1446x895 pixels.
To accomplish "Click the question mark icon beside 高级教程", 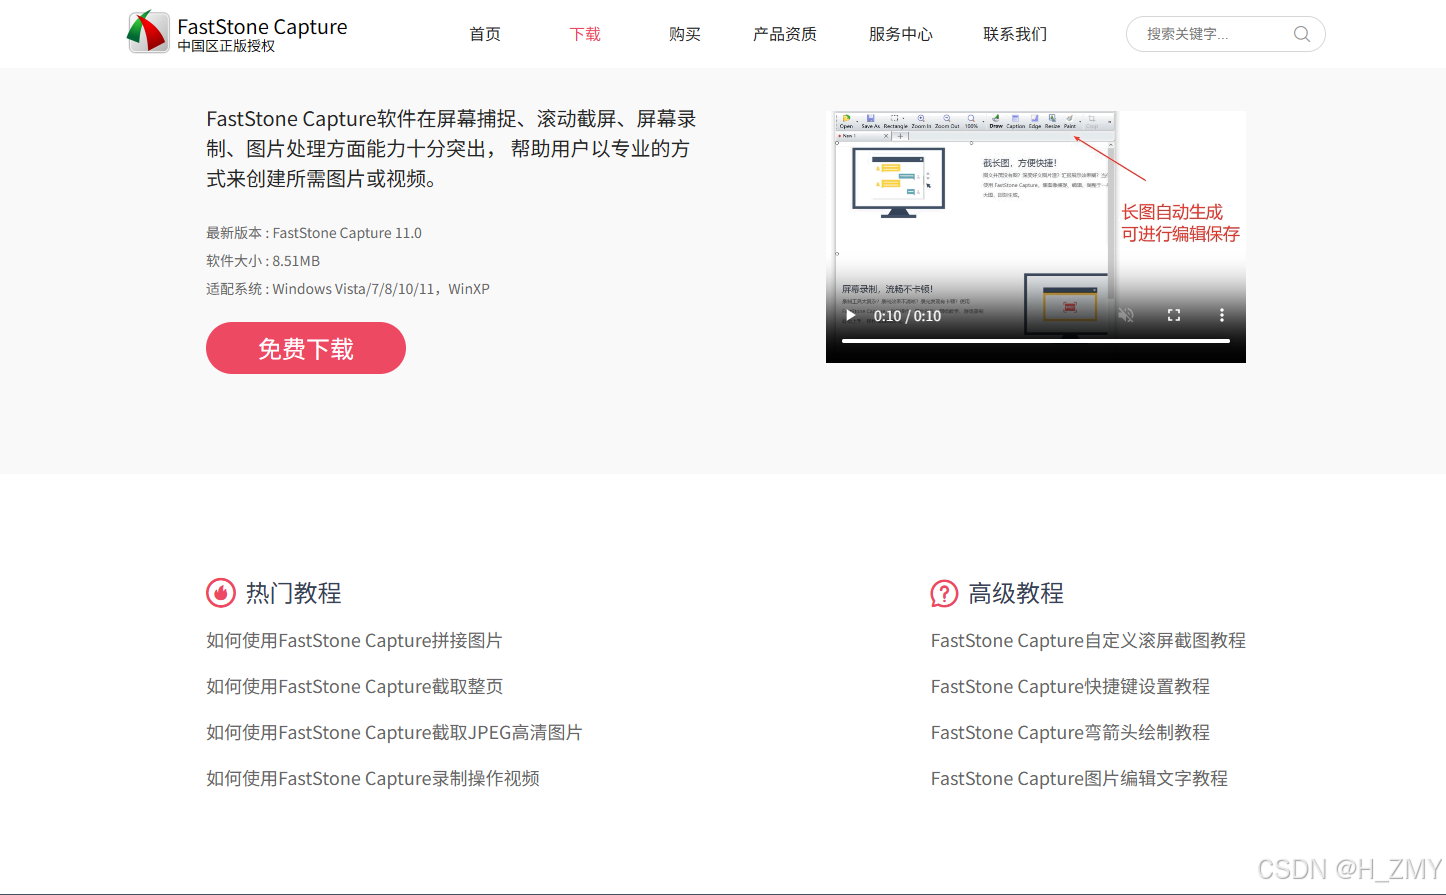I will click(x=944, y=593).
